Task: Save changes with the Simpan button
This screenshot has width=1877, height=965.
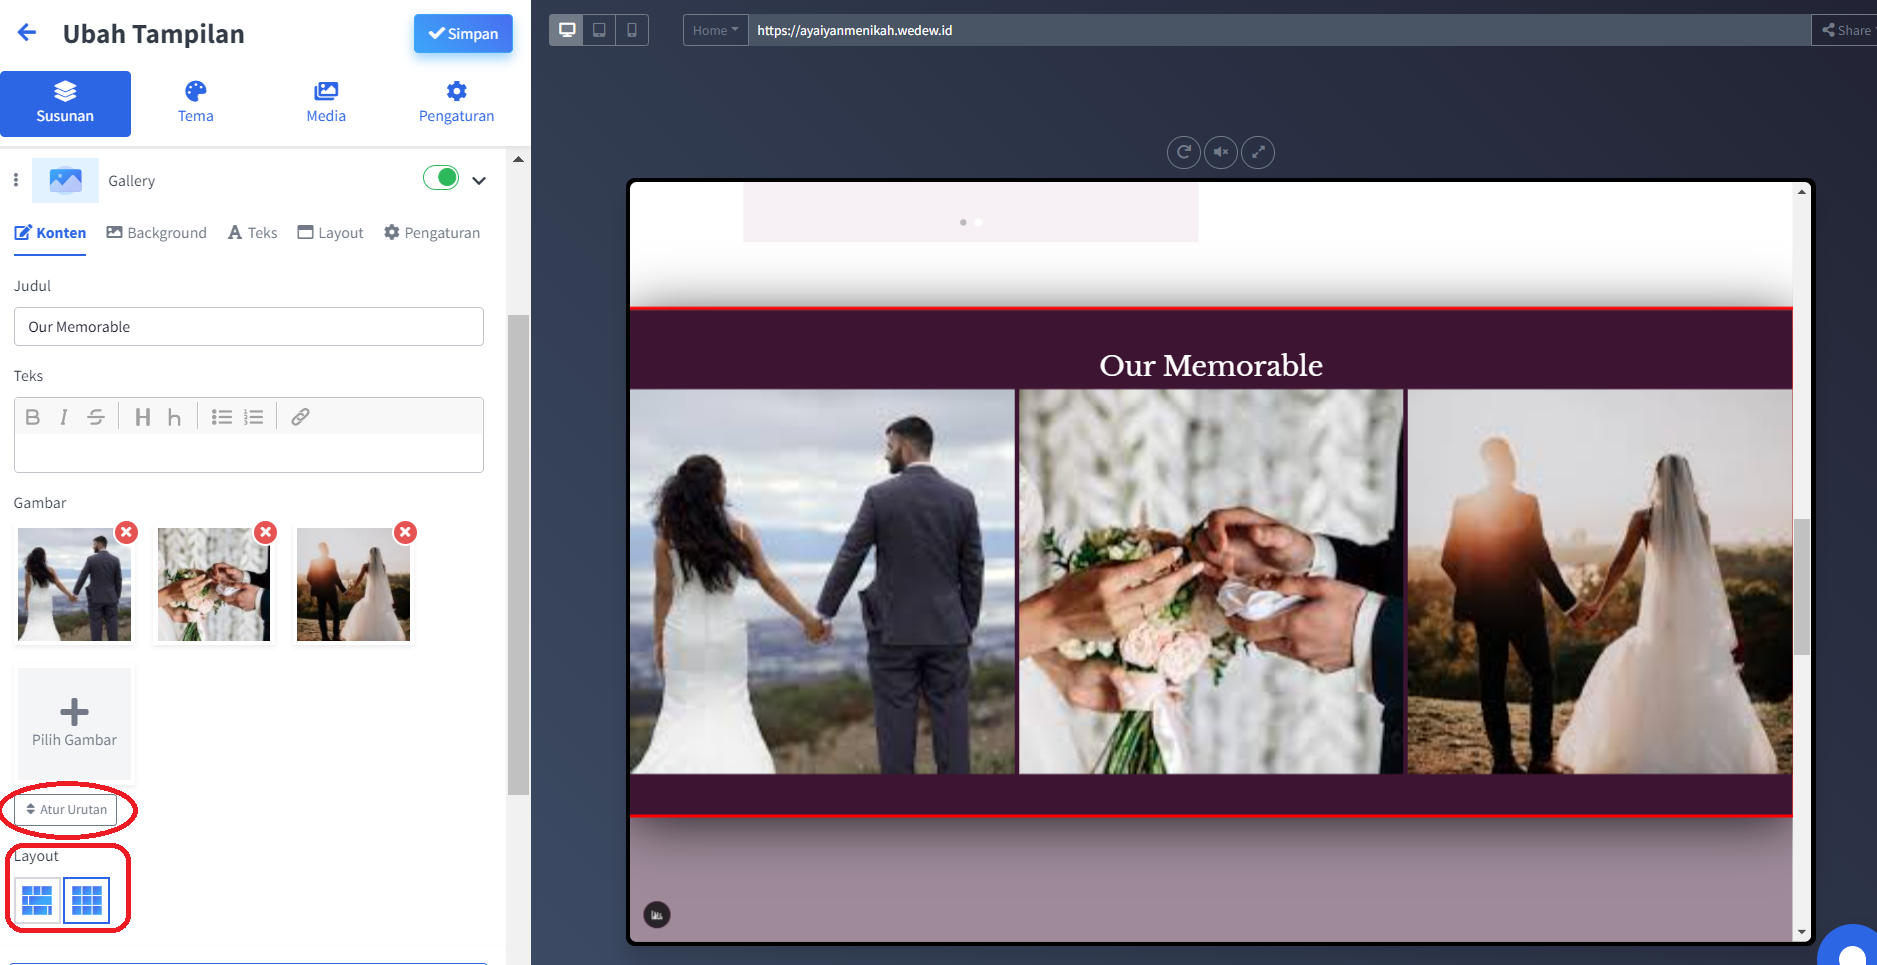Action: click(x=463, y=33)
